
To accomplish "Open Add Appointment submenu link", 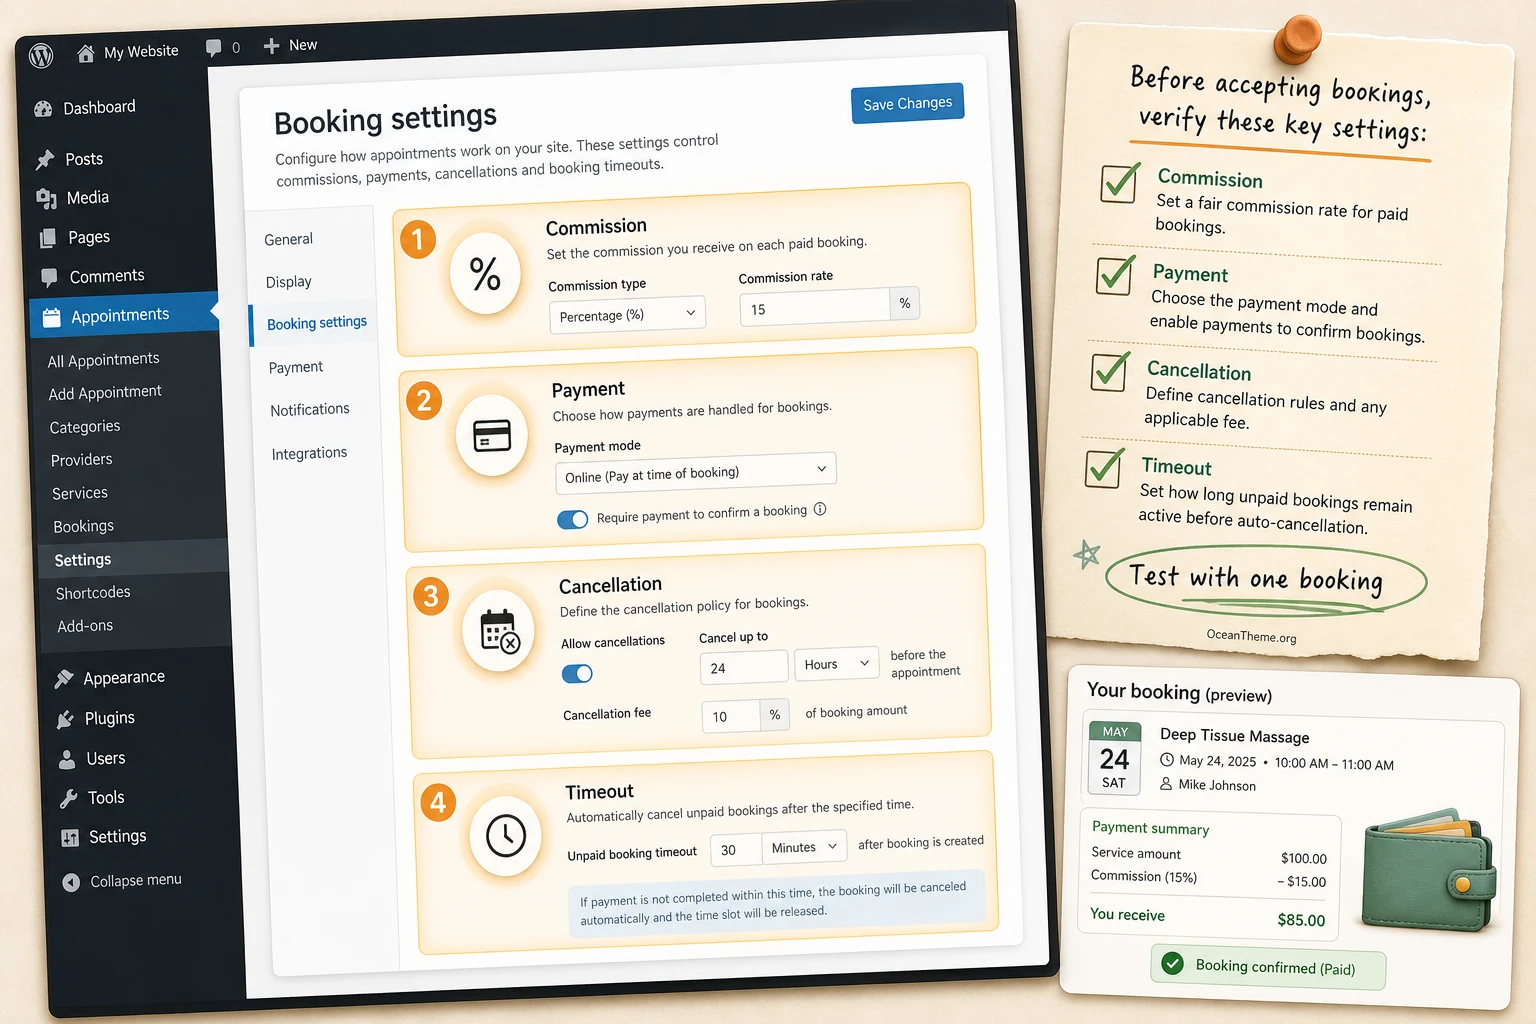I will (x=105, y=393).
